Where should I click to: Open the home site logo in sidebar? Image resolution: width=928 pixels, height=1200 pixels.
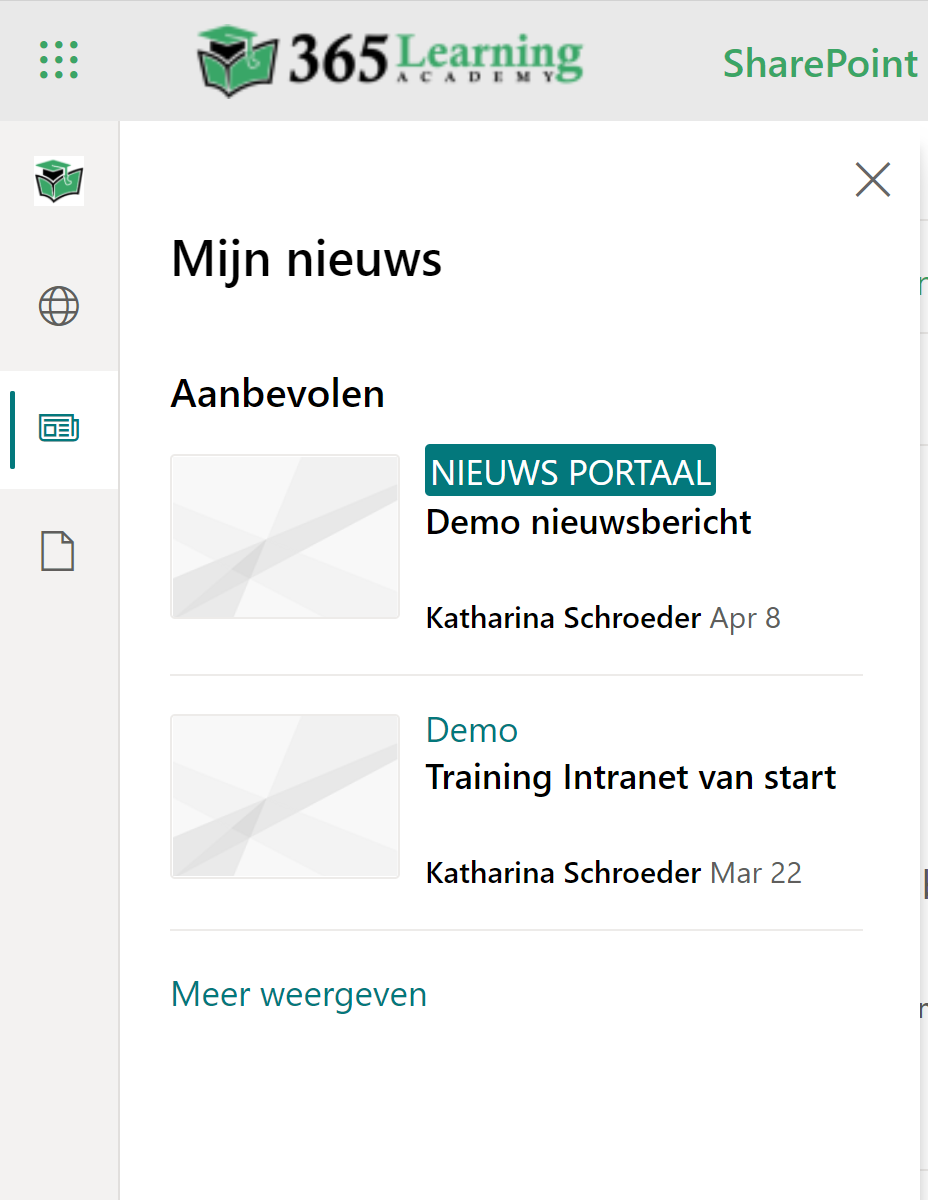point(59,181)
